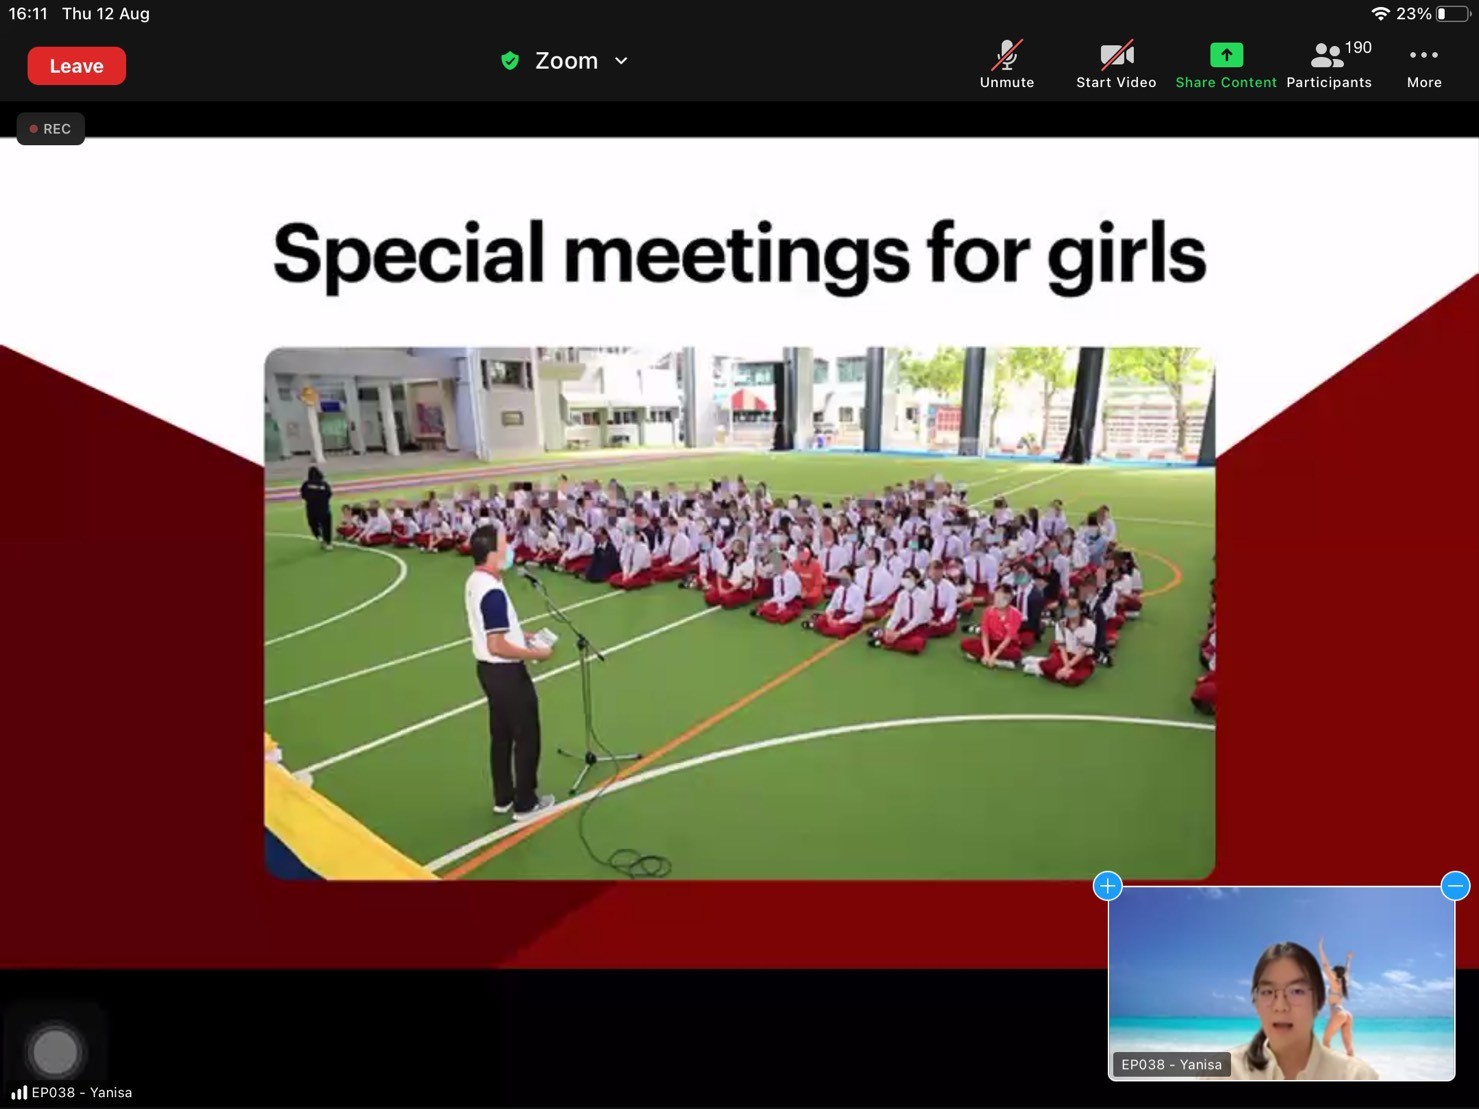Viewport: 1479px width, 1109px height.
Task: Tap the 'EP038 - Yanisa' speaker label at bottom left
Action: (81, 1093)
